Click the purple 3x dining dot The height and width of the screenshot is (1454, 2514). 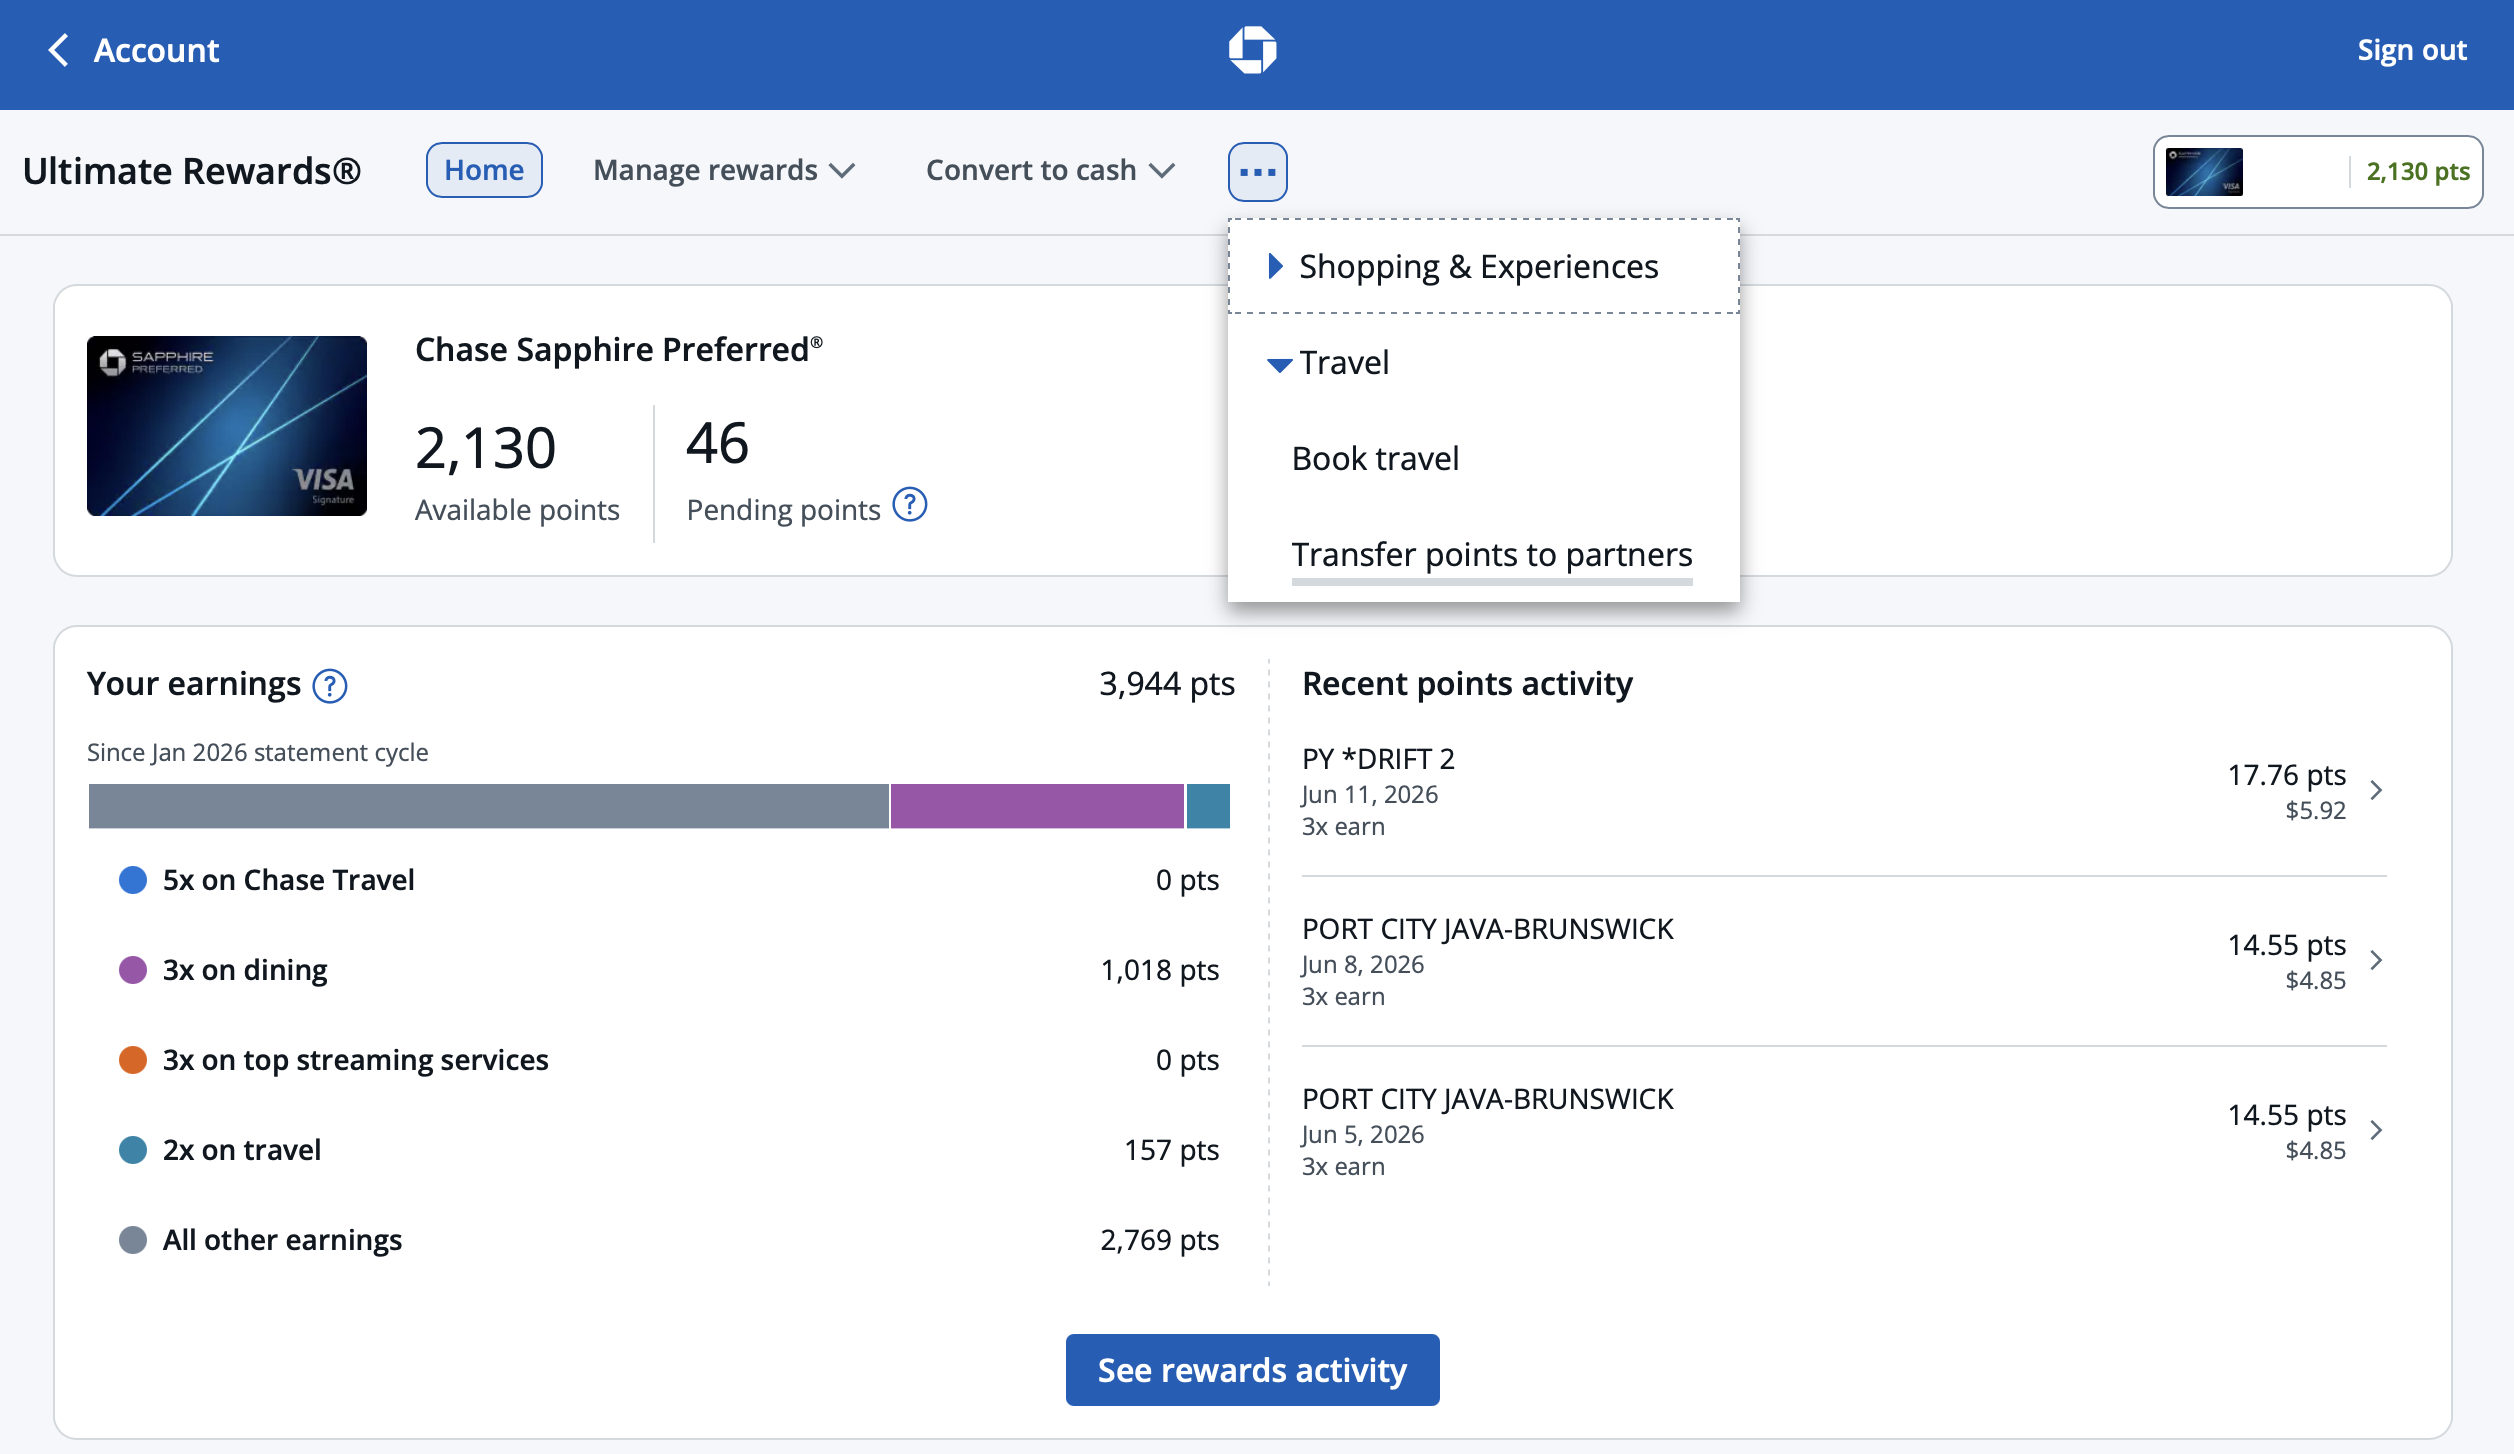click(133, 970)
